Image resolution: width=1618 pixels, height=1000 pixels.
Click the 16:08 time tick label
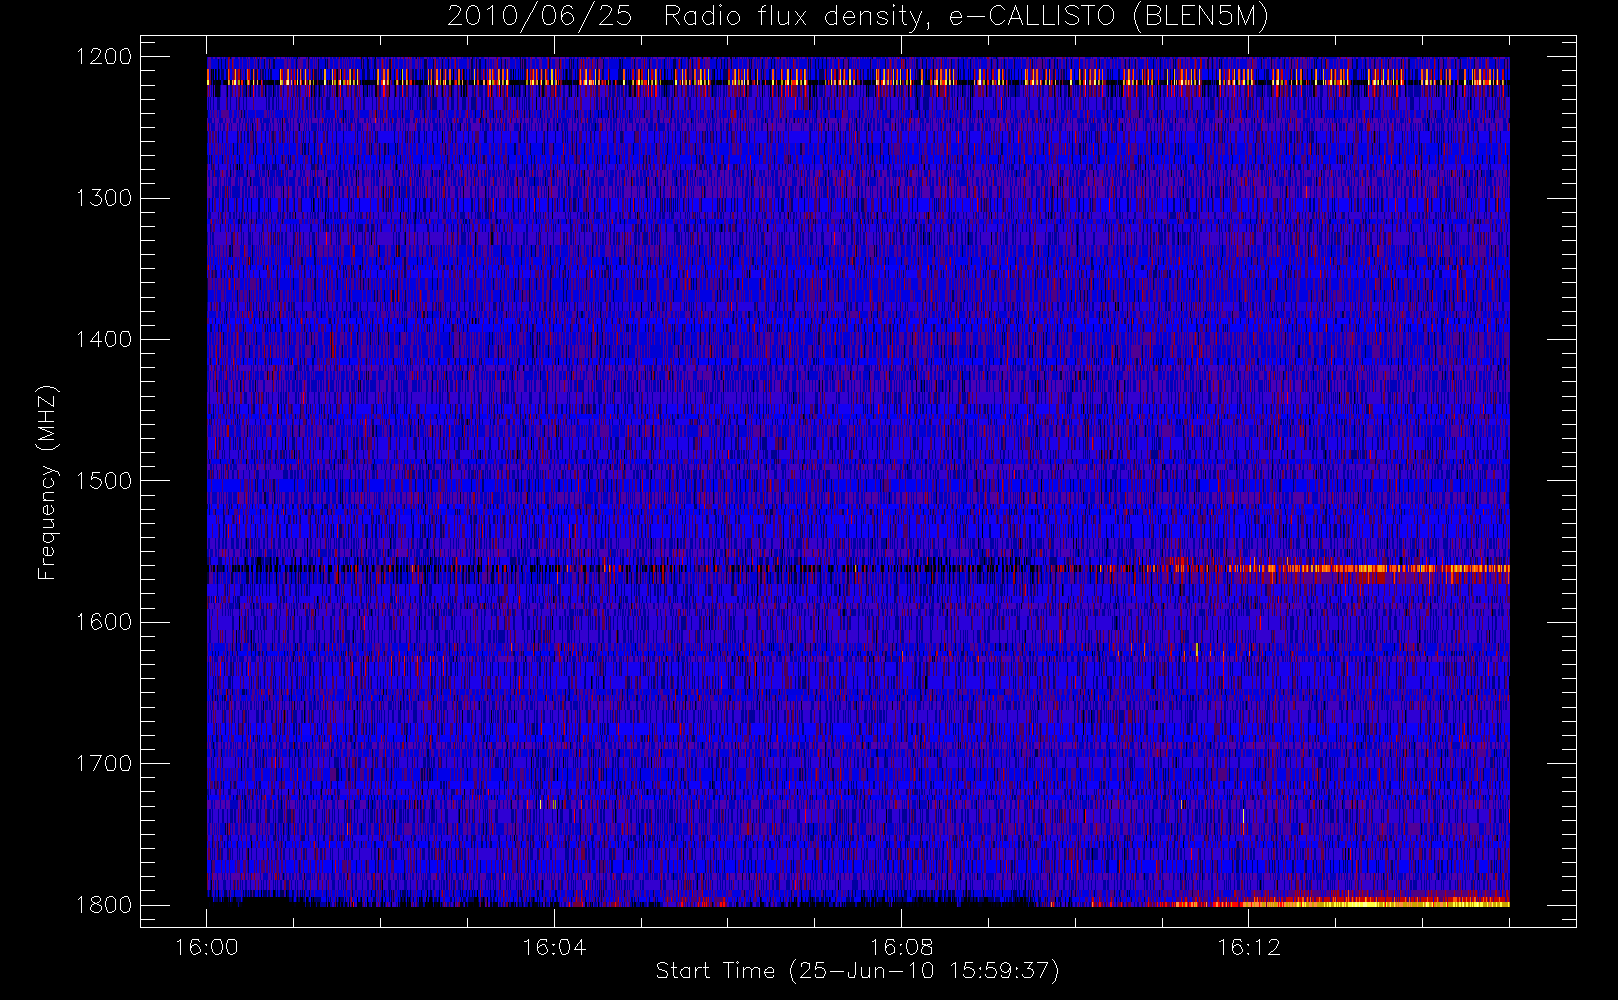[901, 947]
